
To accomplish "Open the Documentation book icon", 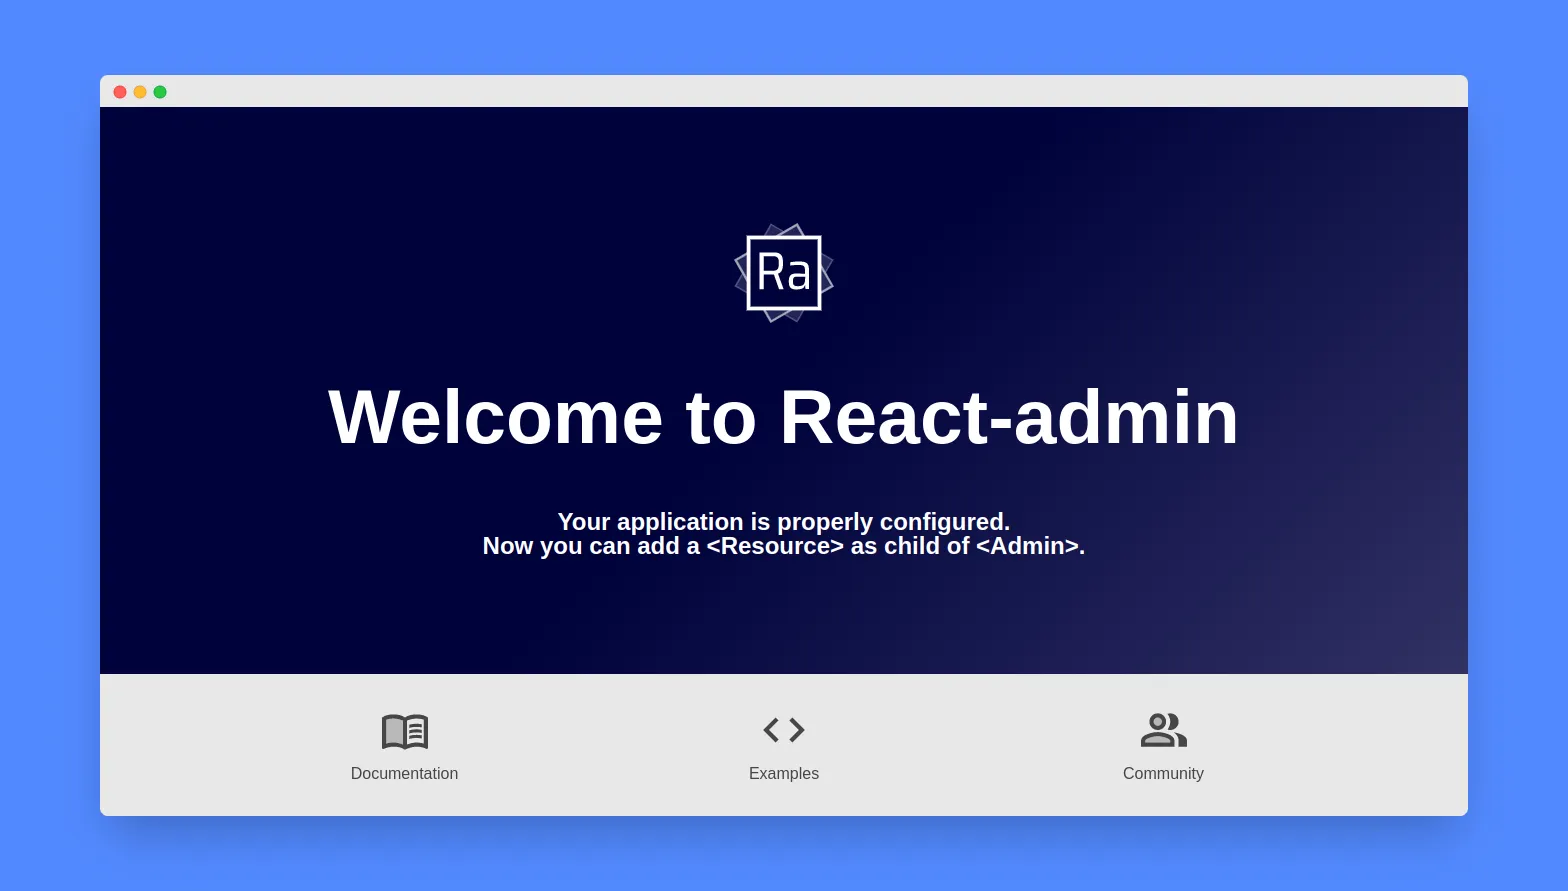I will pos(404,731).
